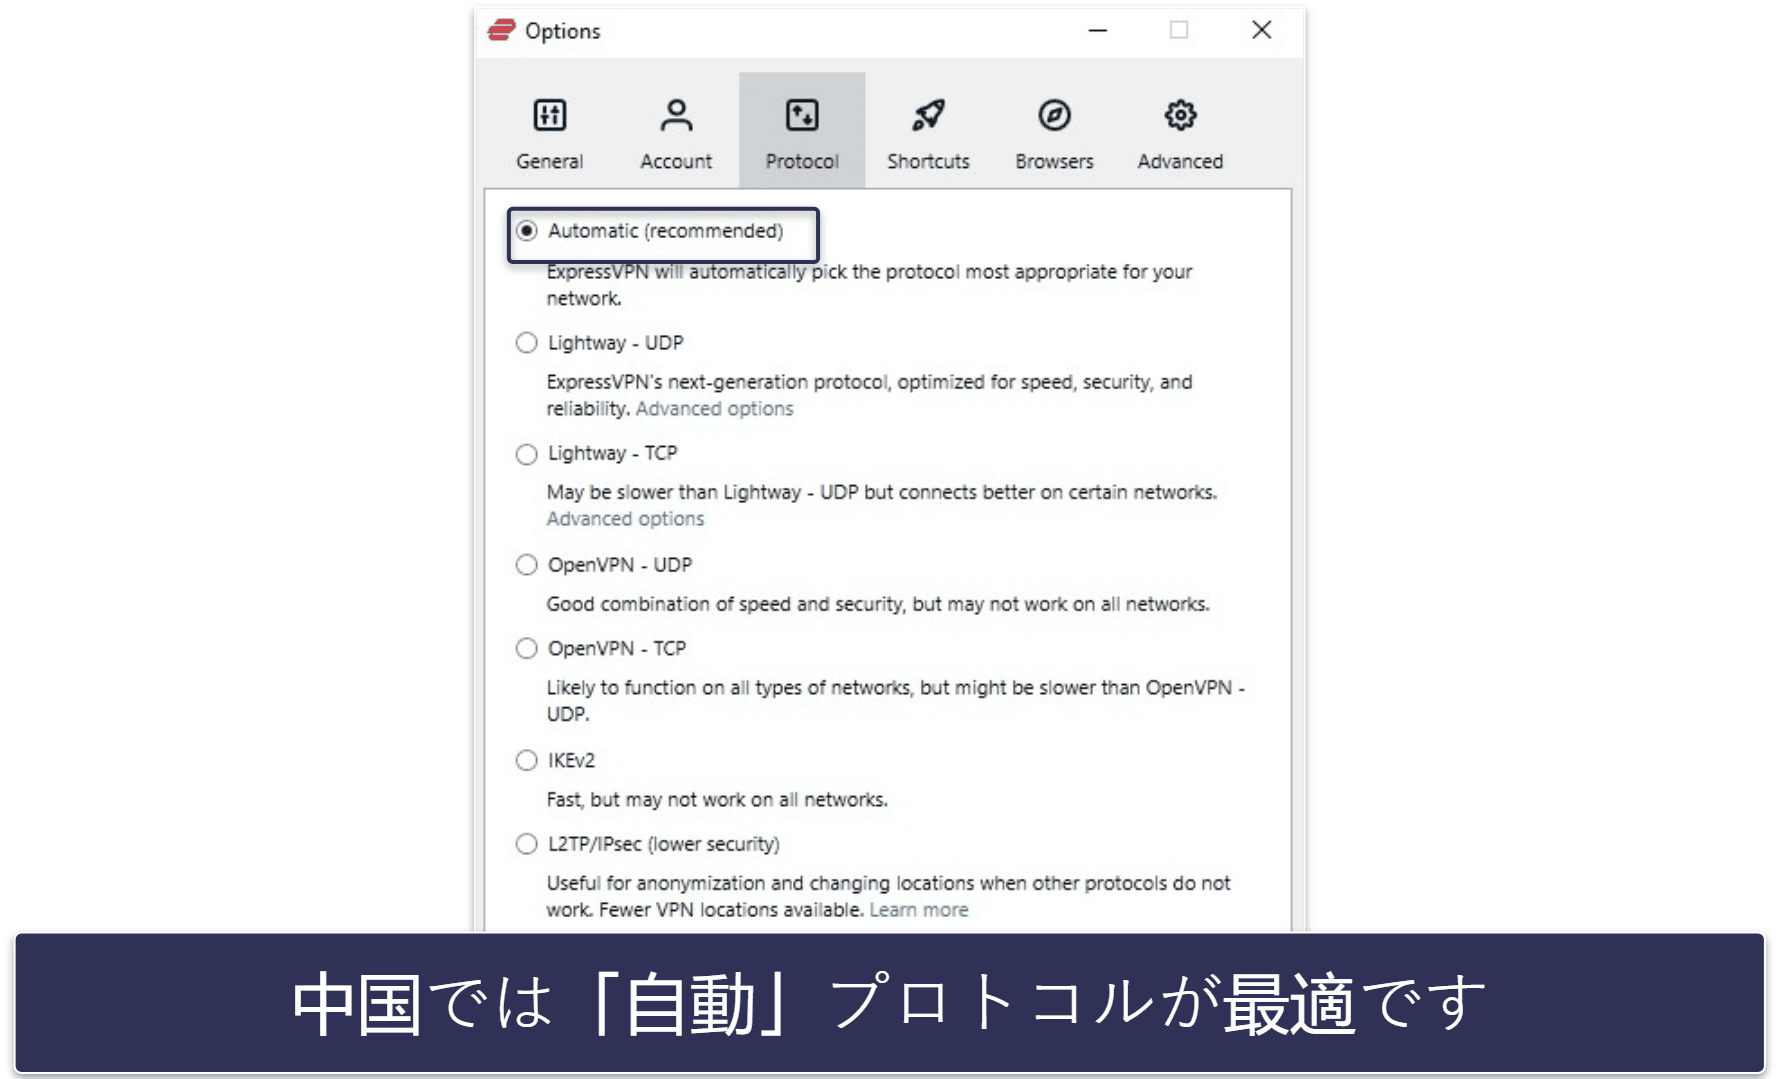This screenshot has height=1079, width=1778.
Task: Switch to the Account tab label
Action: (x=676, y=161)
